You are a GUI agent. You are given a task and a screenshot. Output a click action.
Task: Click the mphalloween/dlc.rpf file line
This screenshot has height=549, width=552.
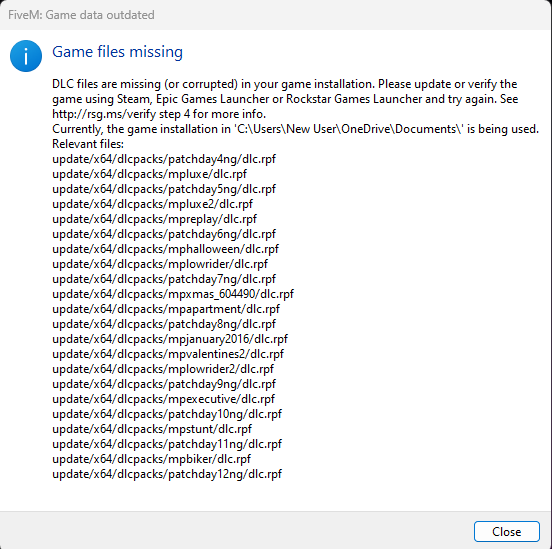coord(165,249)
